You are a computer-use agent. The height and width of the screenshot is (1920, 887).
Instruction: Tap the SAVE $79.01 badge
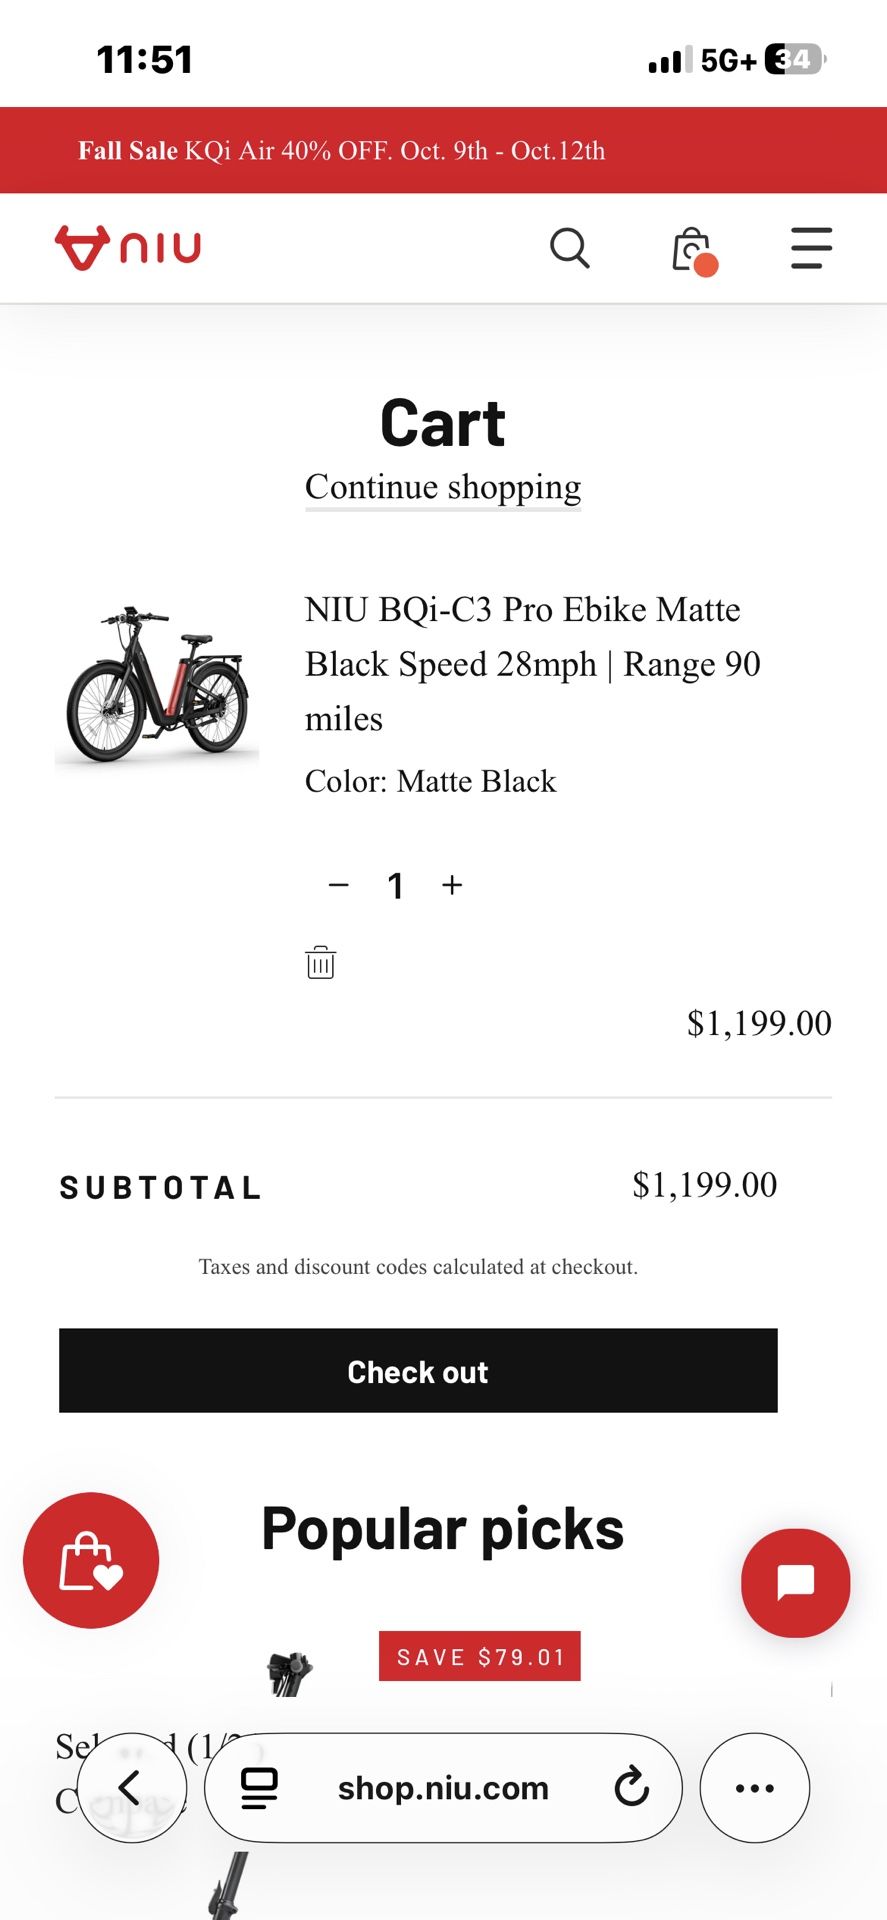[x=480, y=1657]
